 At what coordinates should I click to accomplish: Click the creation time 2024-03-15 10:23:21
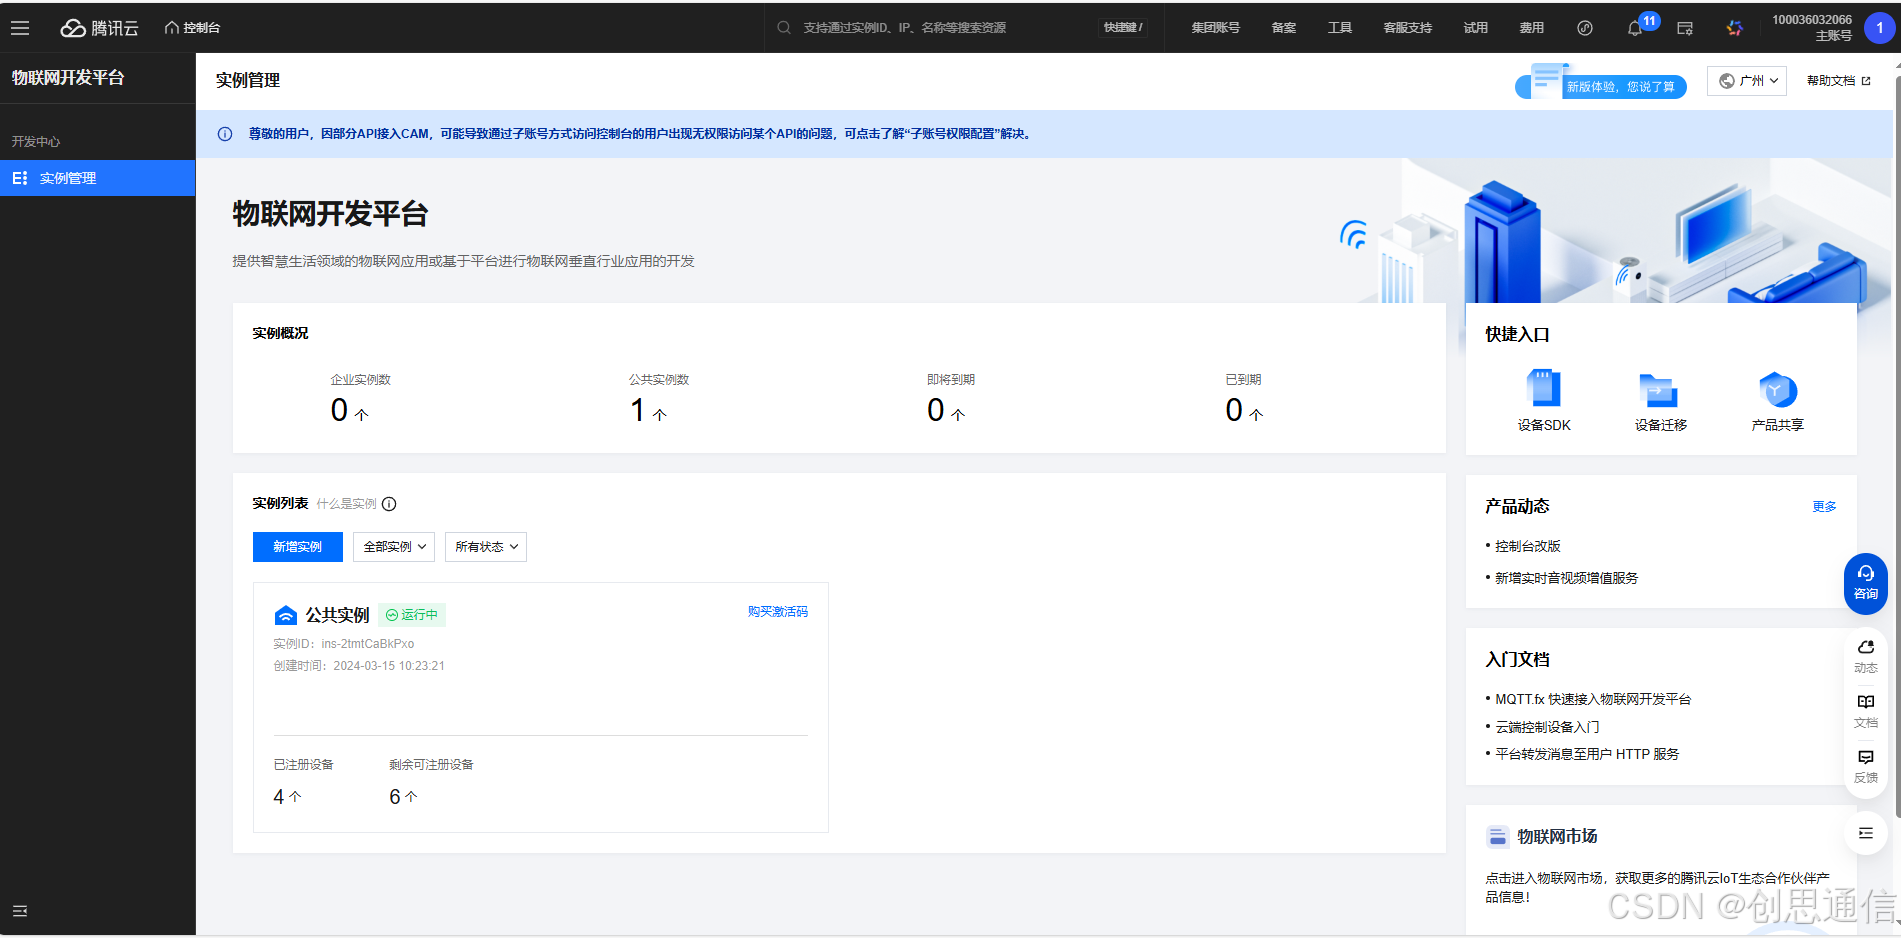(x=389, y=666)
